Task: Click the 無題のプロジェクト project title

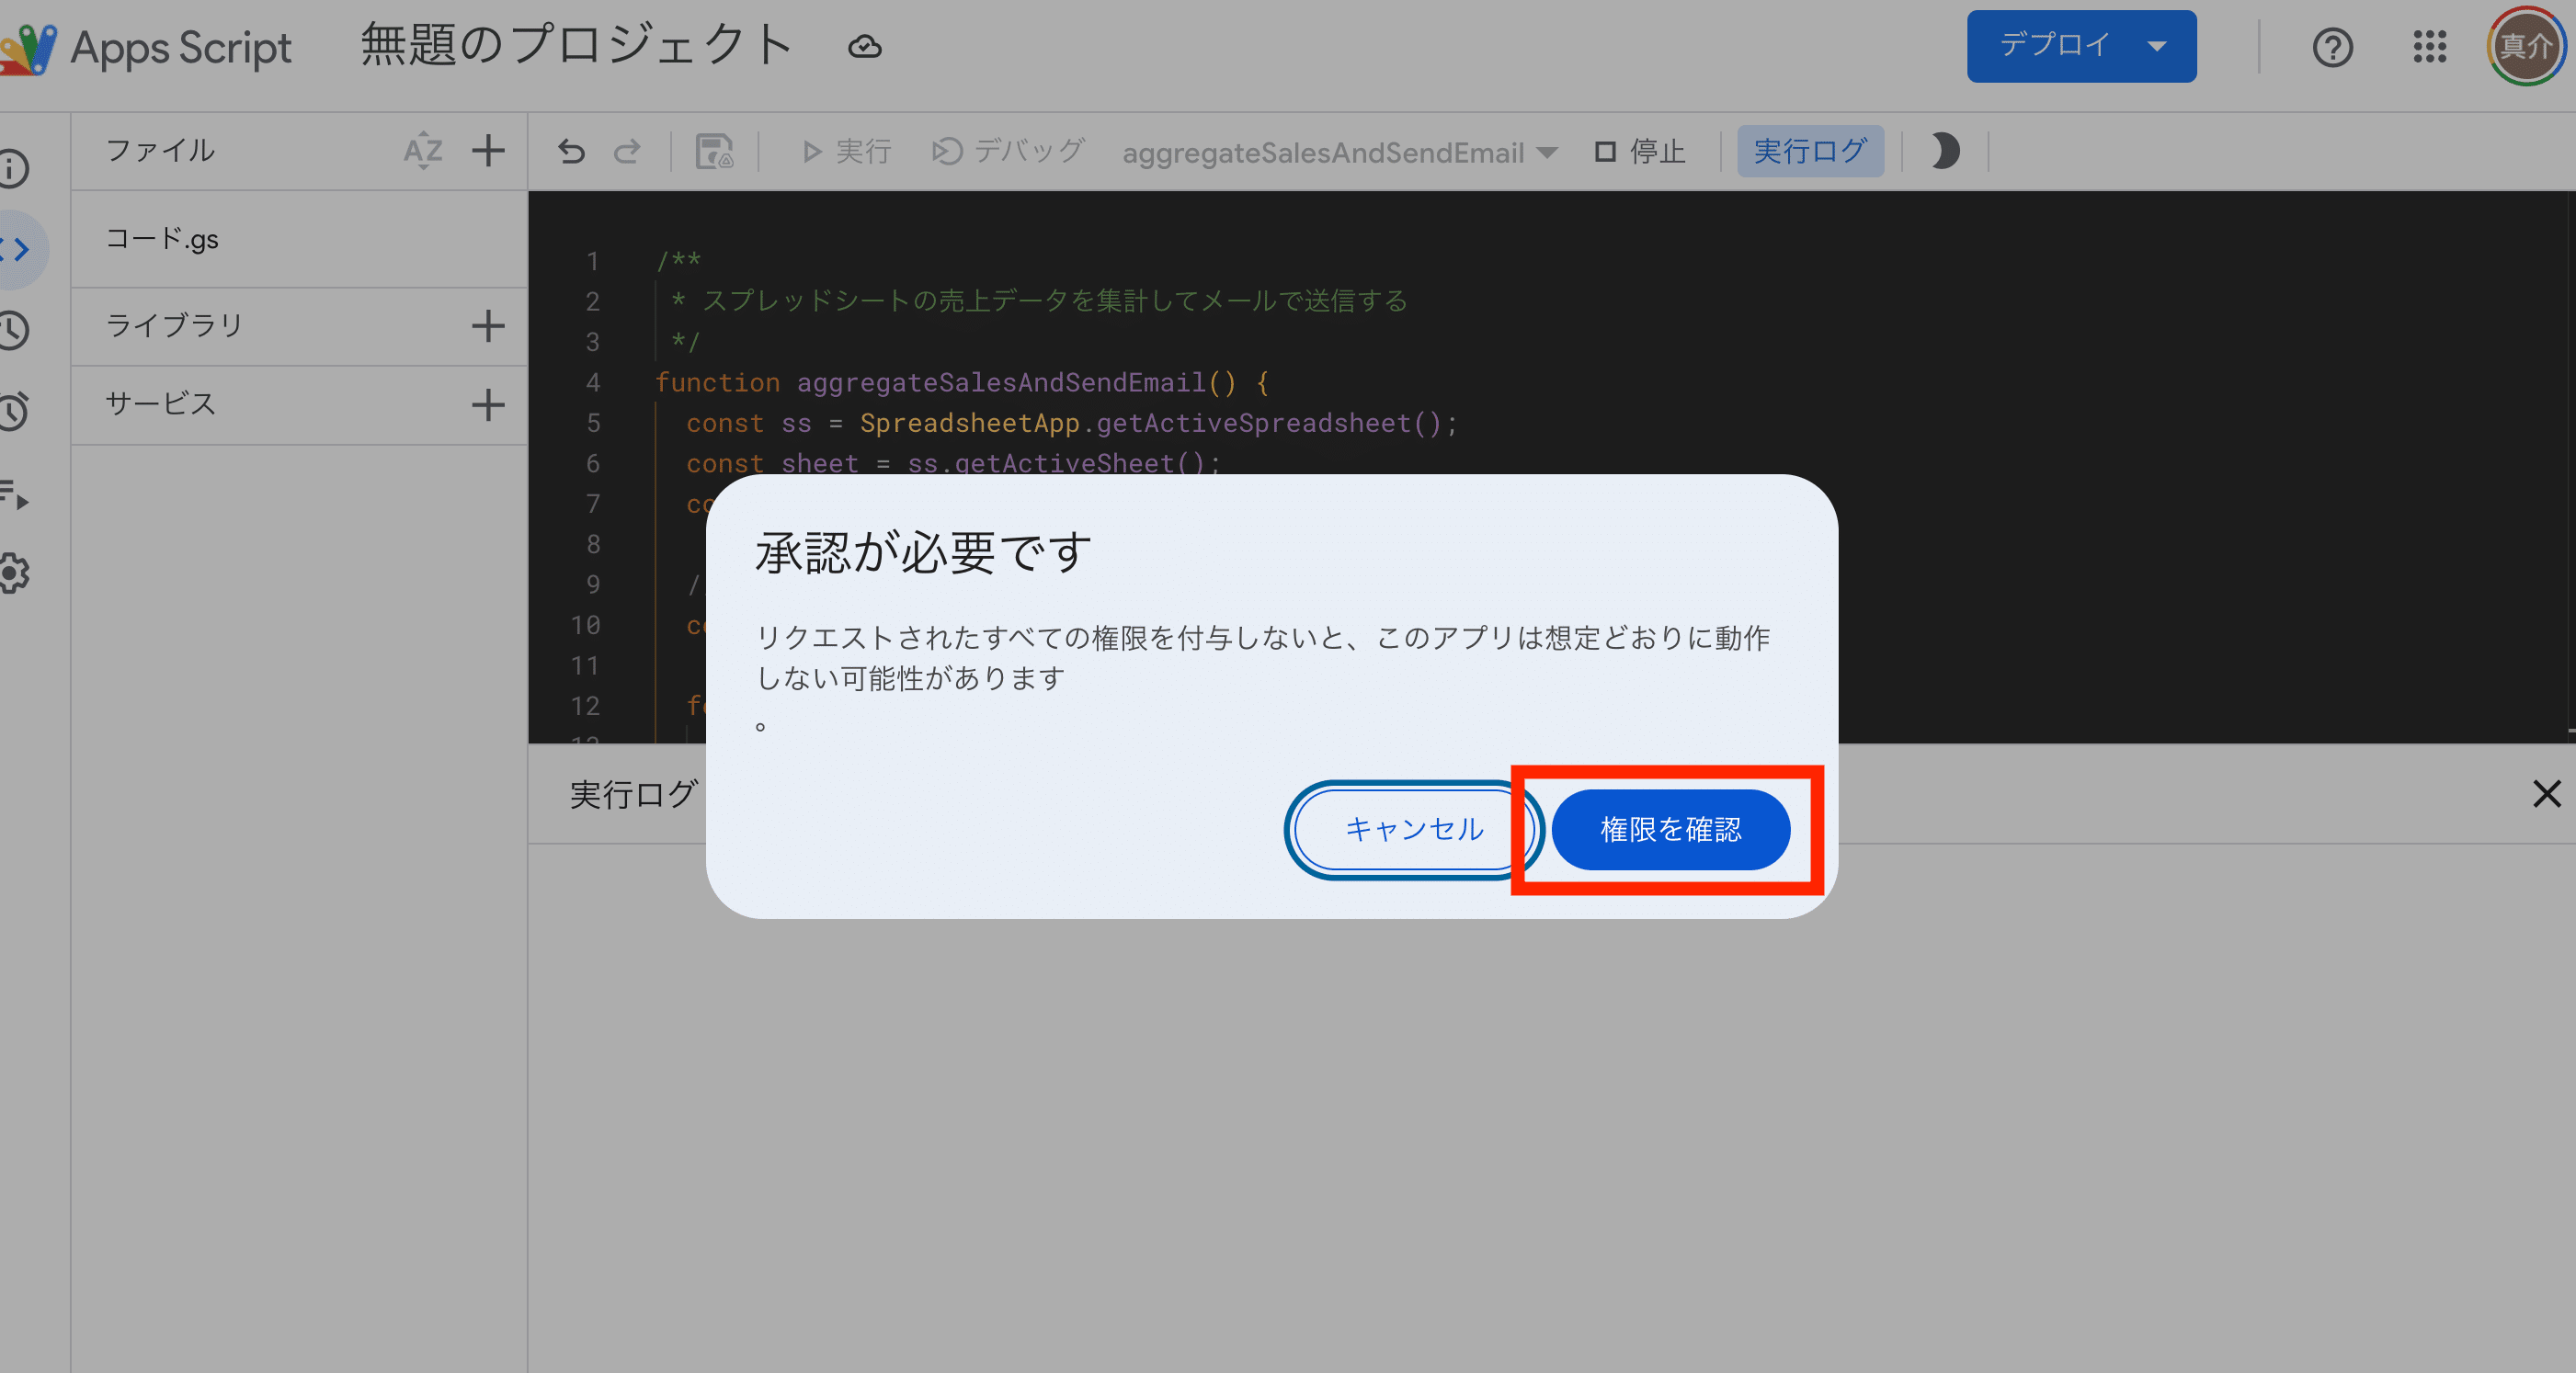Action: (576, 46)
